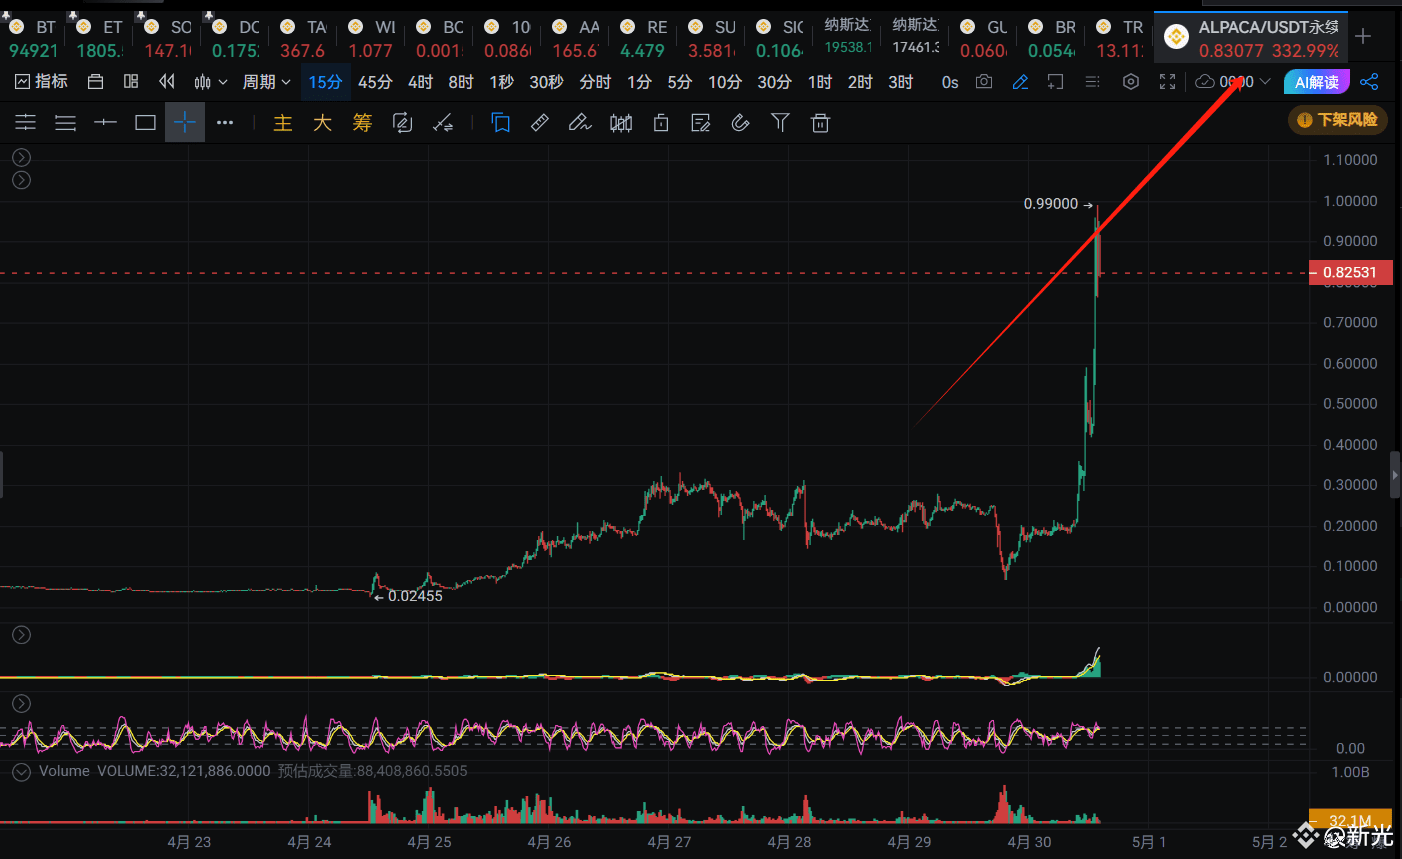Open the multi-chart layout icon

[131, 82]
